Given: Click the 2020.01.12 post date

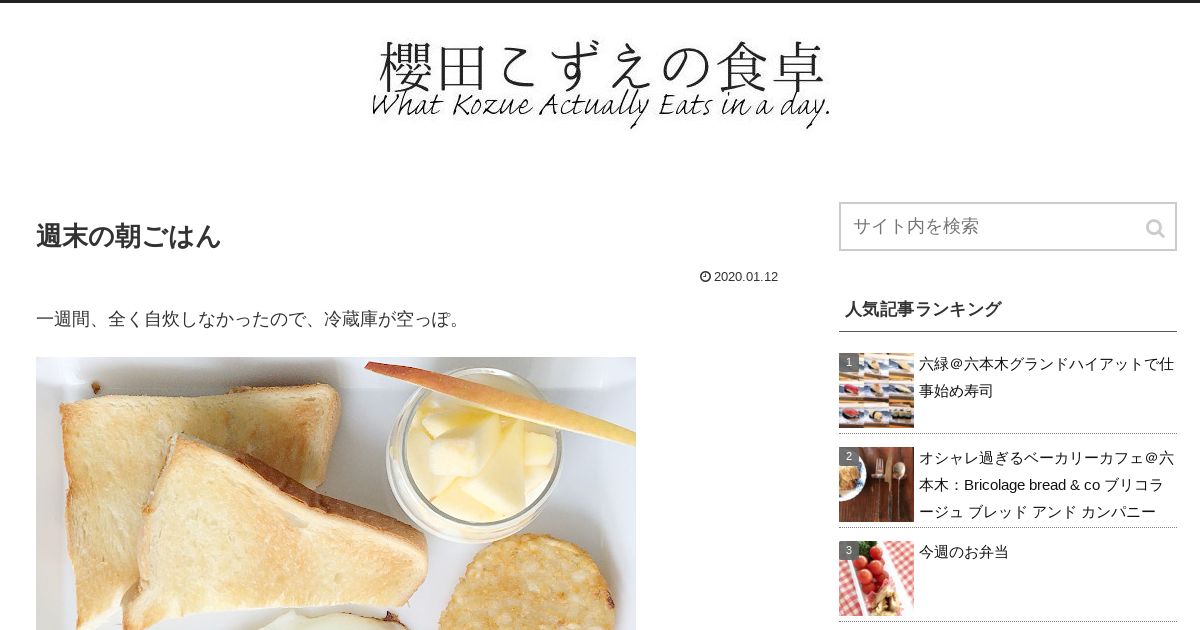Looking at the screenshot, I should coord(746,277).
